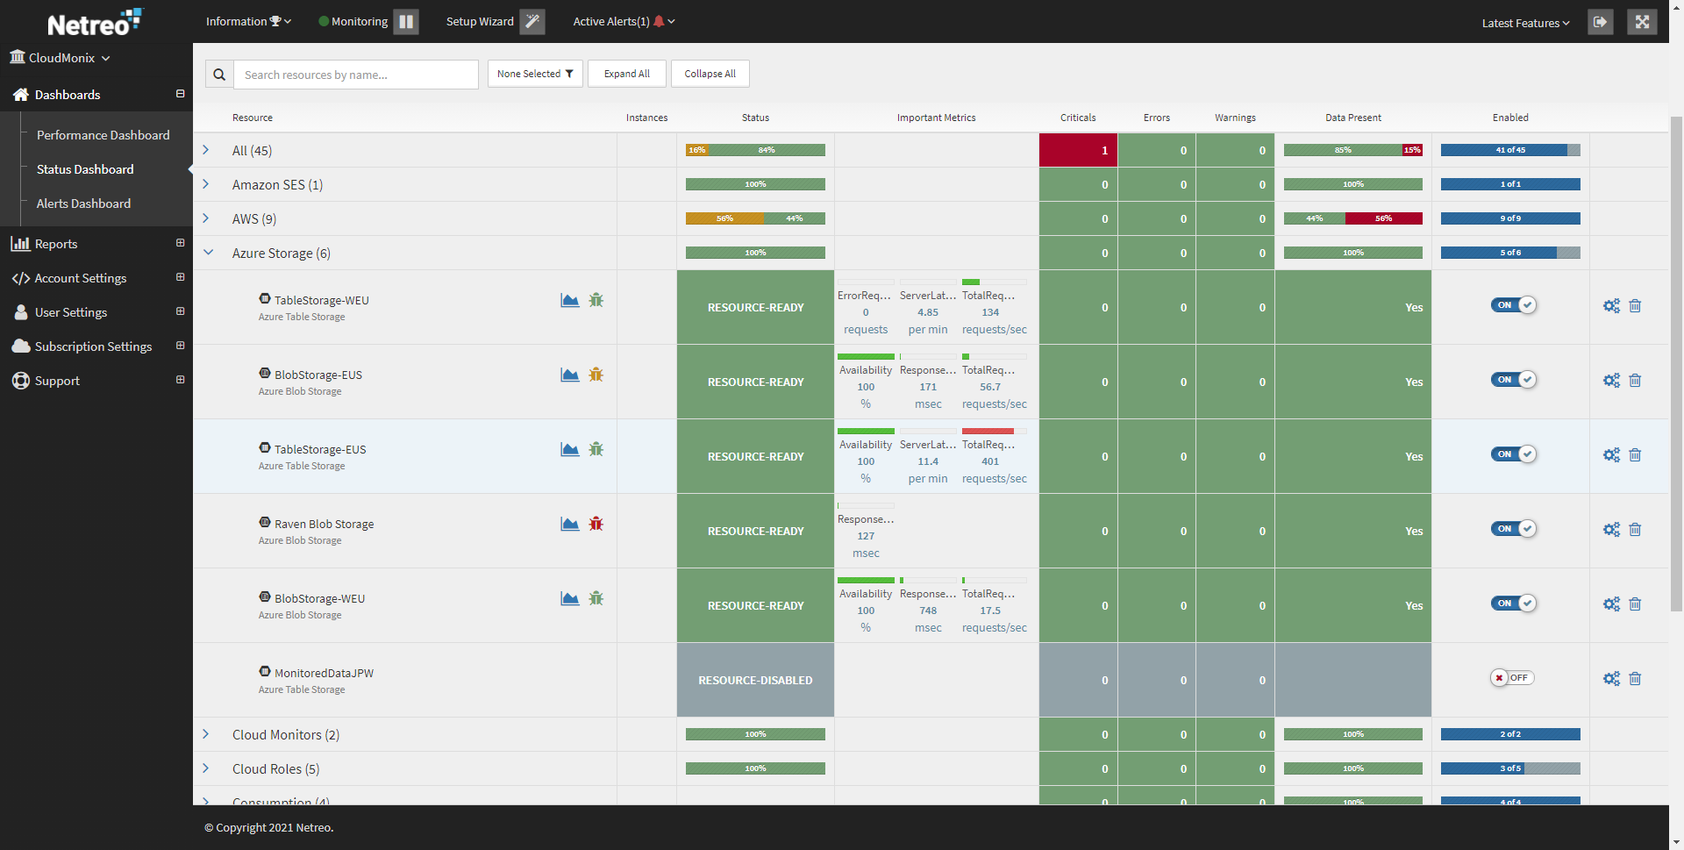Expand the Amazon SES (1) group
Image resolution: width=1684 pixels, height=850 pixels.
(x=206, y=184)
